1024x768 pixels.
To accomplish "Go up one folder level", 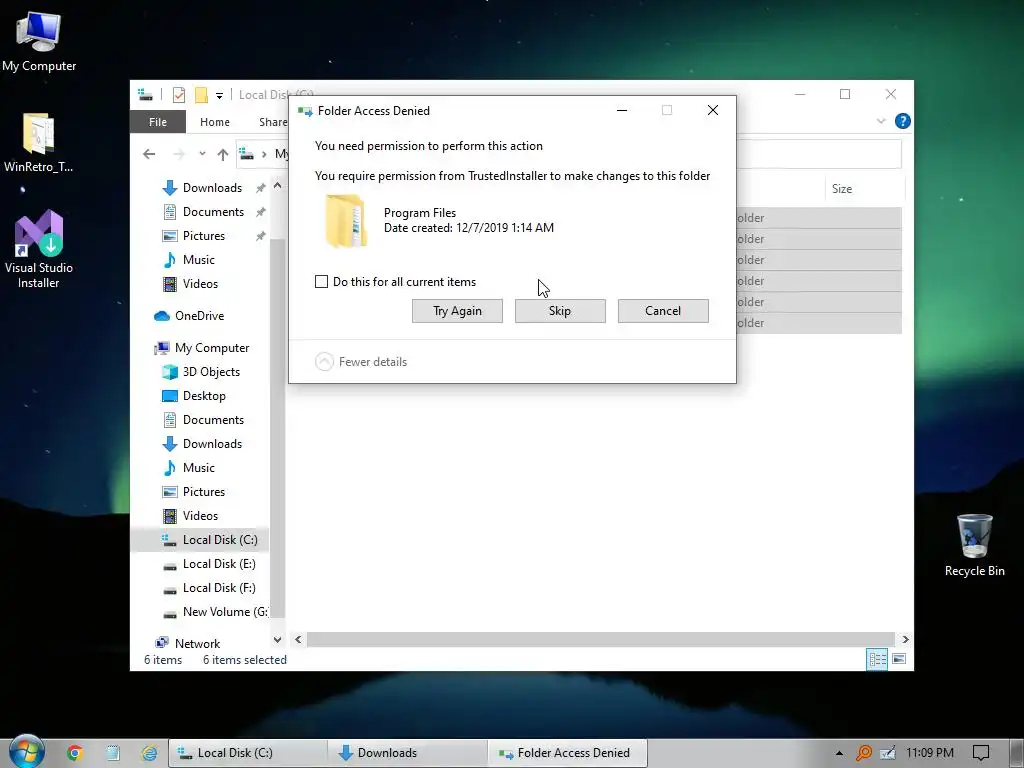I will (x=223, y=154).
